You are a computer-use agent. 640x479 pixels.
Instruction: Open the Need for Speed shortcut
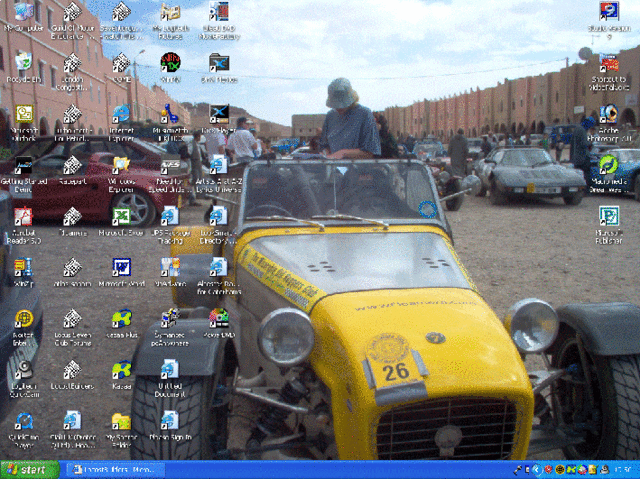pyautogui.click(x=170, y=166)
